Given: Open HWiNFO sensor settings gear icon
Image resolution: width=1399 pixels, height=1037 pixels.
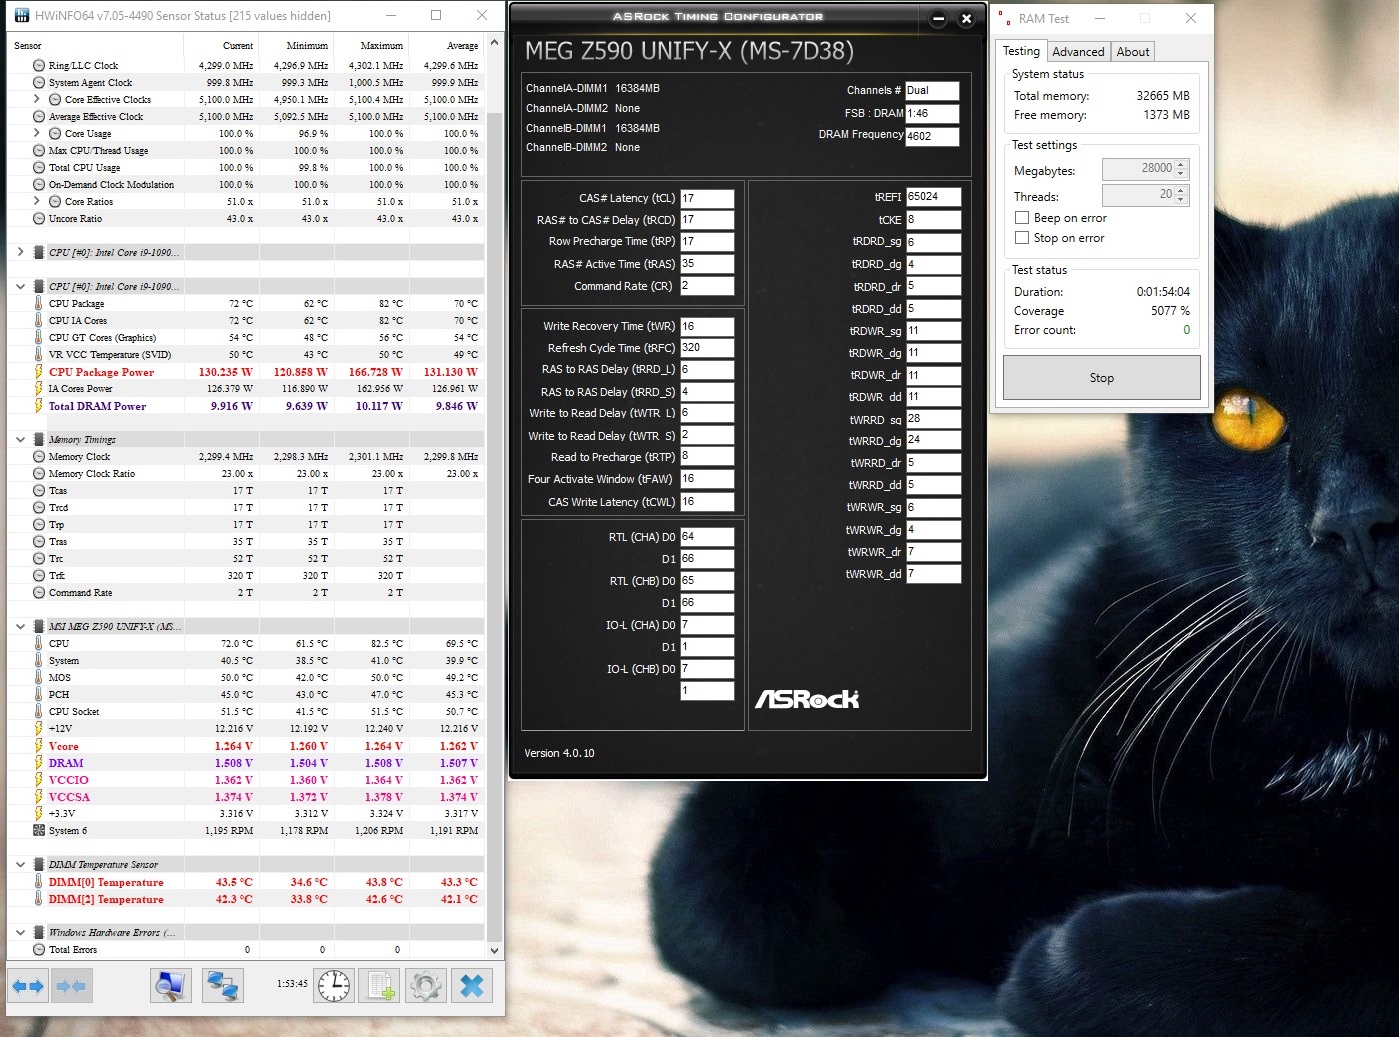Looking at the screenshot, I should [426, 986].
